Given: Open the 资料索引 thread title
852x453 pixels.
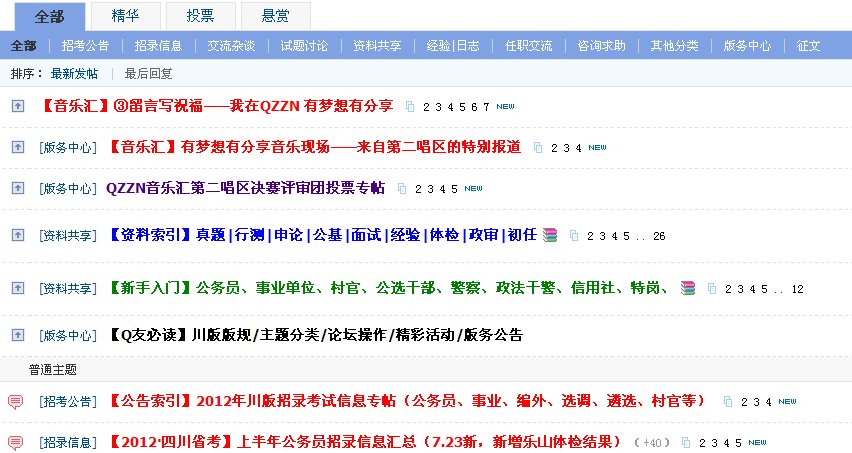Looking at the screenshot, I should [x=323, y=235].
